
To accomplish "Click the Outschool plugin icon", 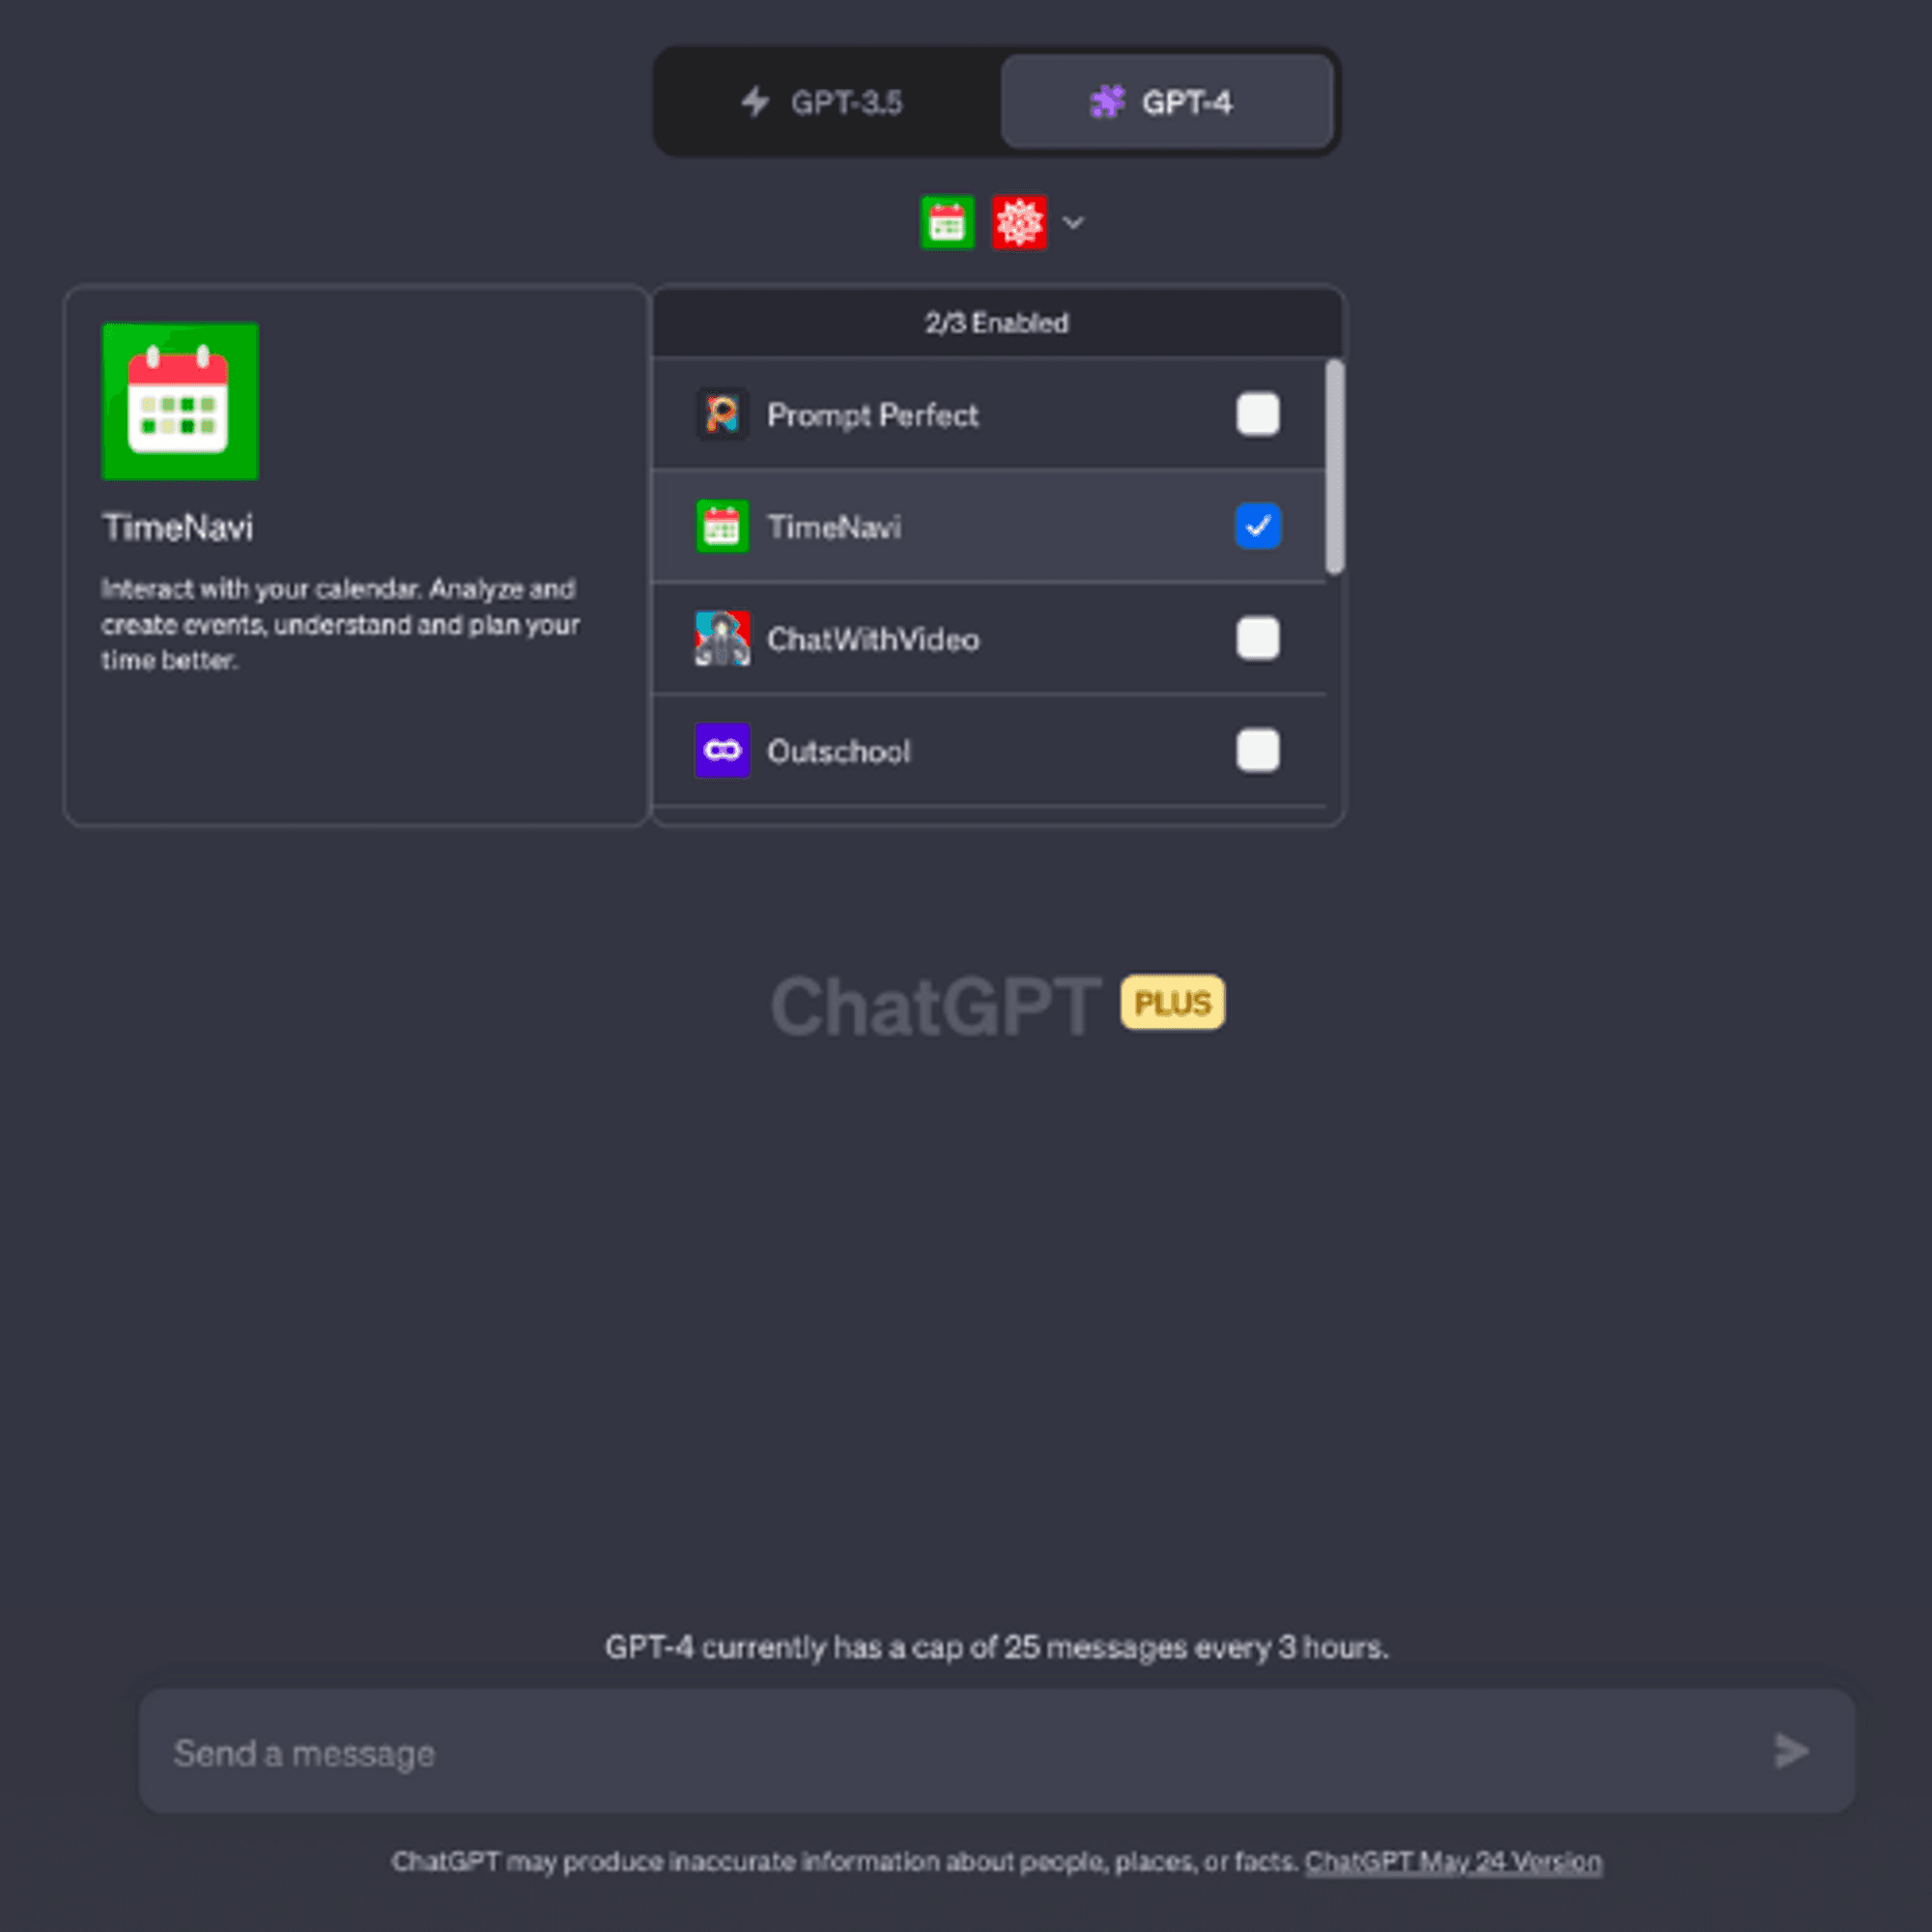I will [720, 752].
